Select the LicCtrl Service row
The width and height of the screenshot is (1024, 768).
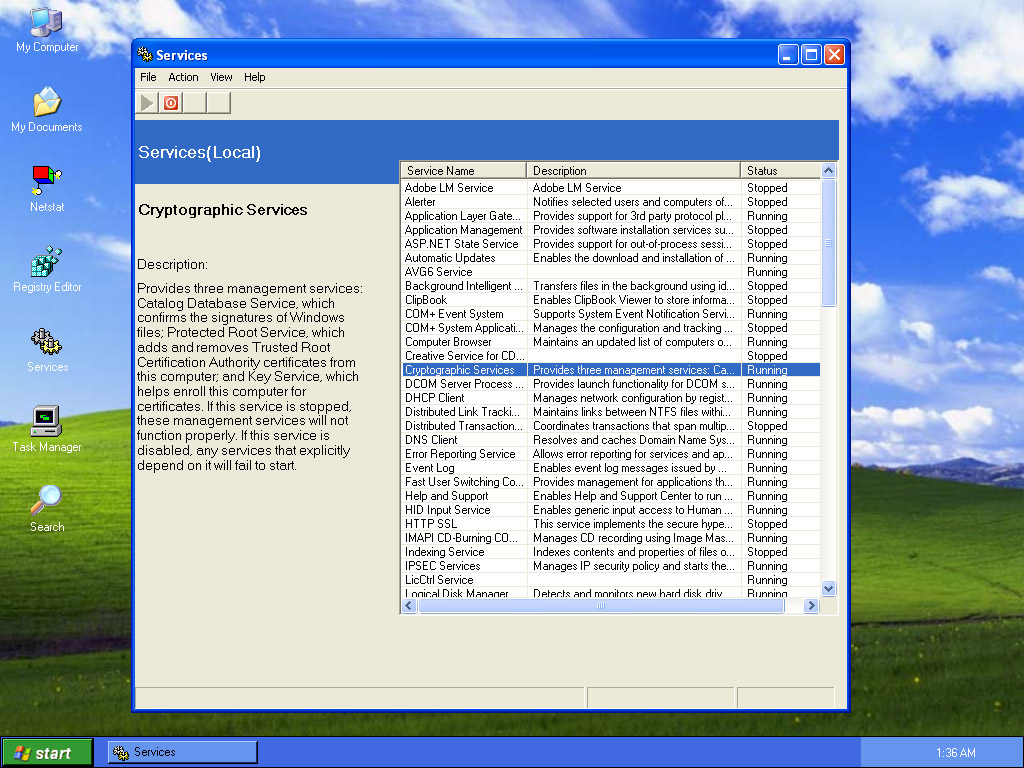611,581
